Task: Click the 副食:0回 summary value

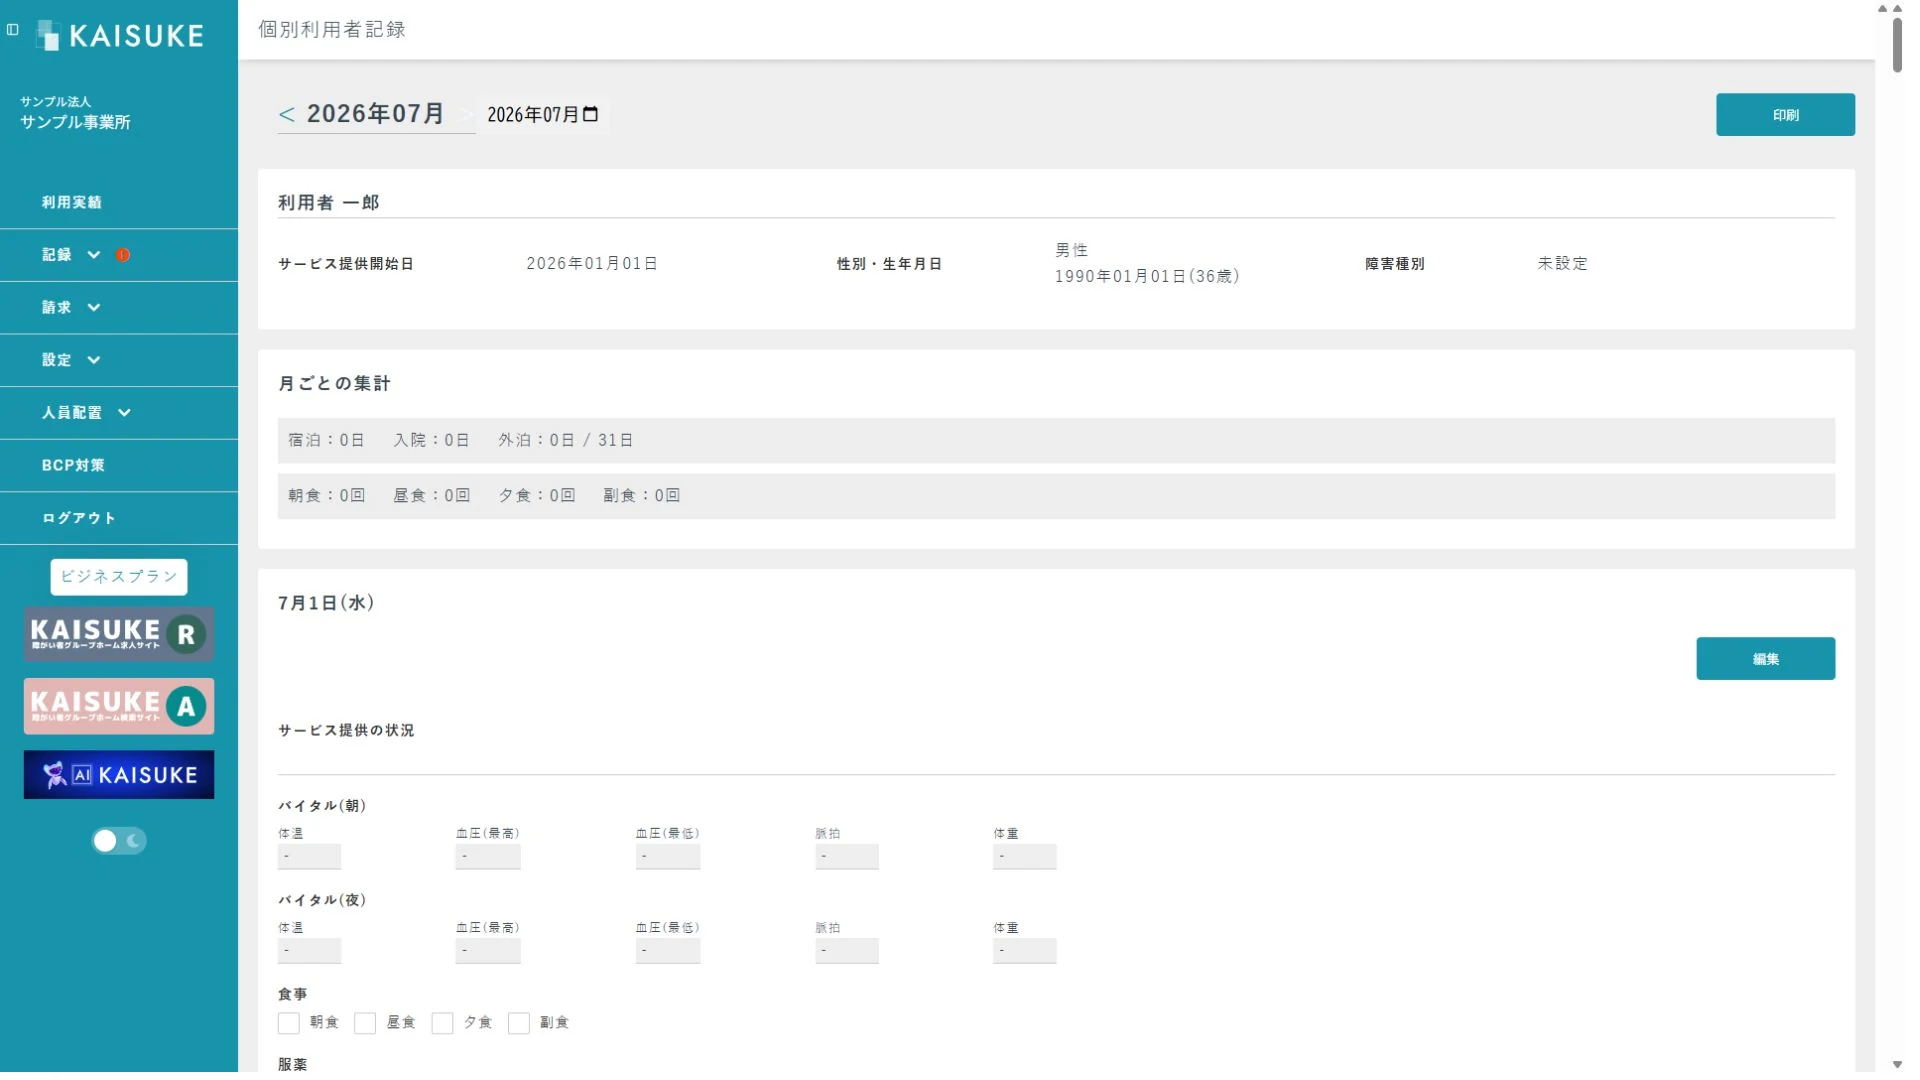Action: tap(641, 496)
